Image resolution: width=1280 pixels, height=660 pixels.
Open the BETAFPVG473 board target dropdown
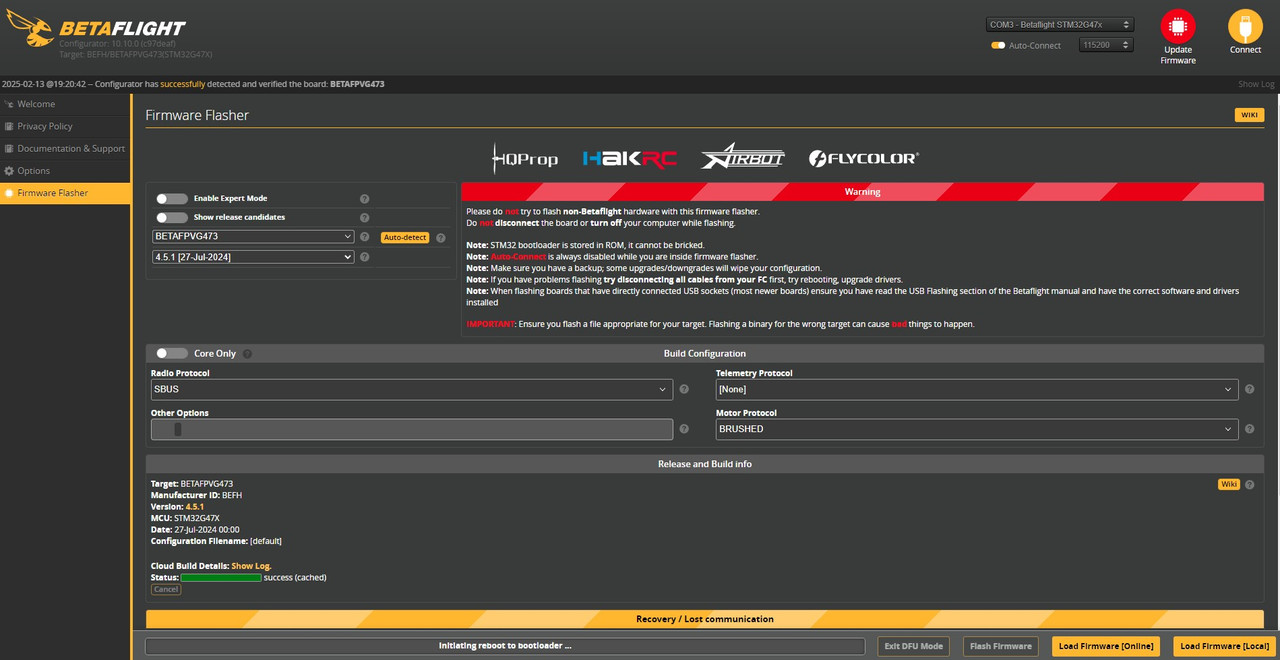coord(254,237)
